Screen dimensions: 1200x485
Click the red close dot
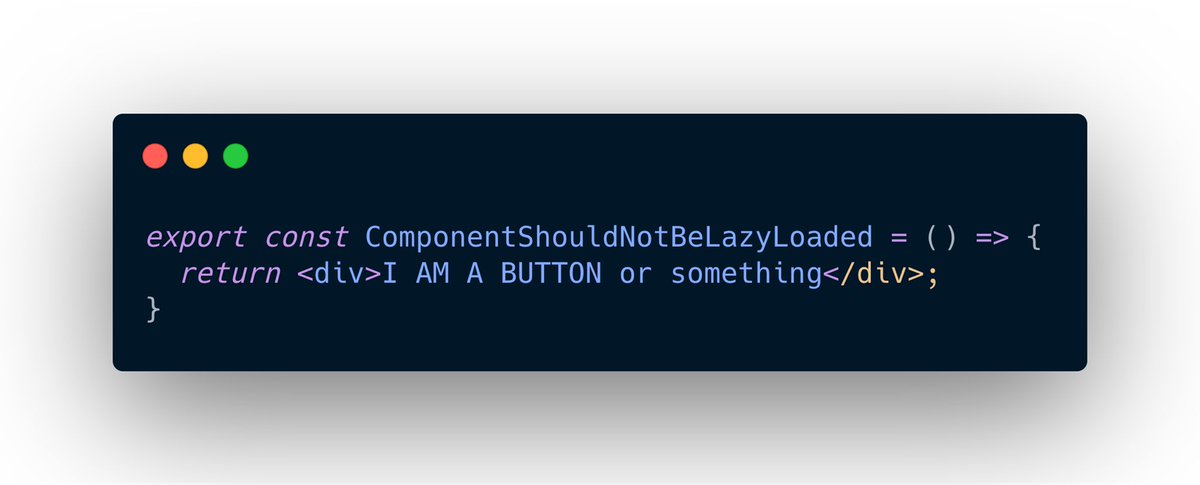(155, 156)
